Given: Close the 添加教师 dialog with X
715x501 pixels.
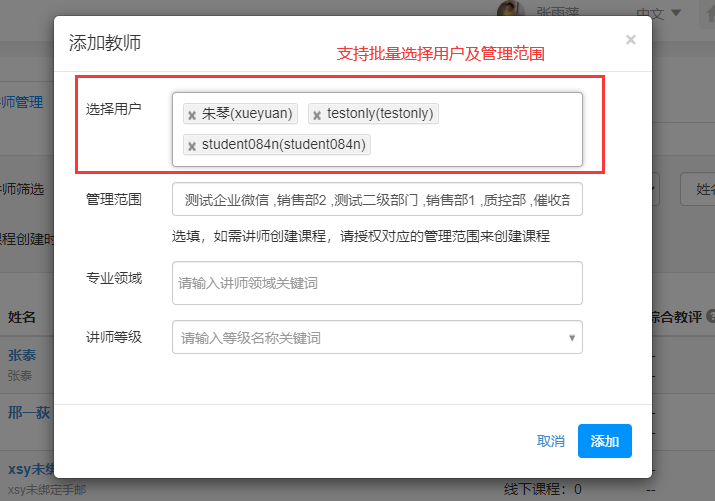Looking at the screenshot, I should point(630,40).
